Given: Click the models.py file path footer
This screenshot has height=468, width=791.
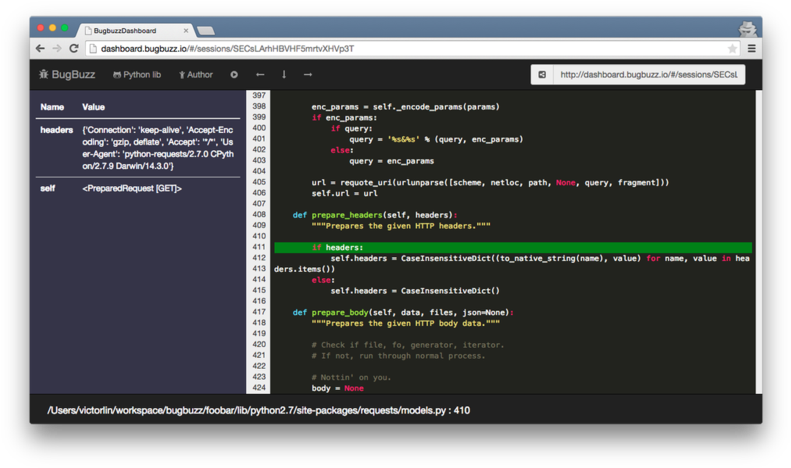Looking at the screenshot, I should click(258, 410).
